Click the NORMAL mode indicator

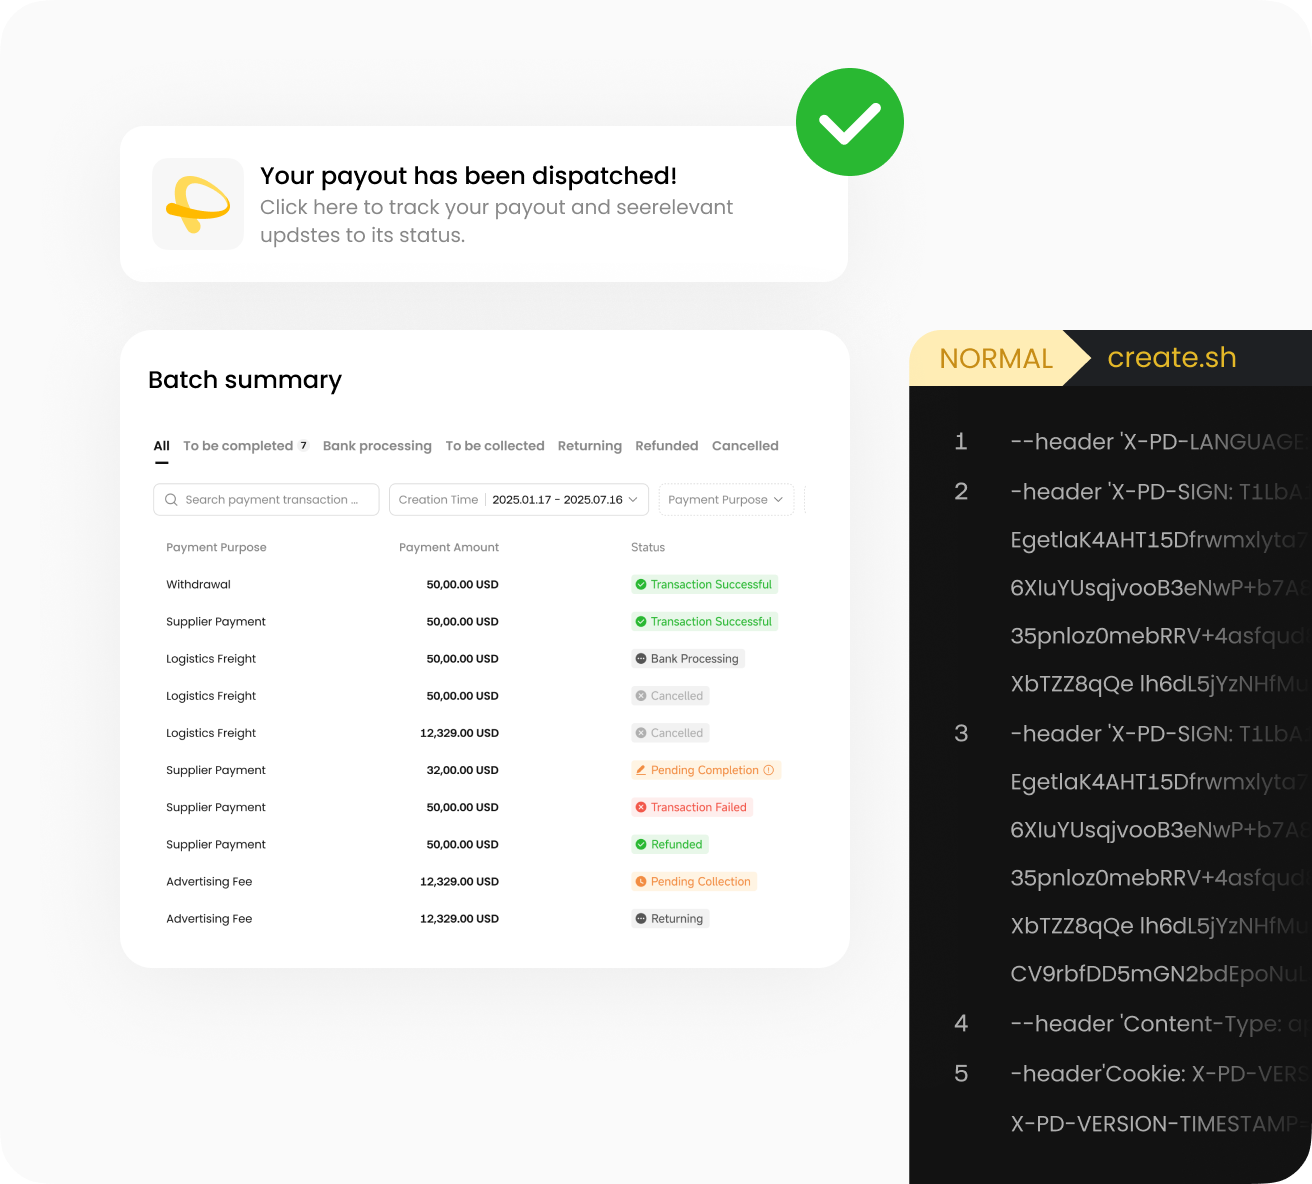click(x=995, y=358)
